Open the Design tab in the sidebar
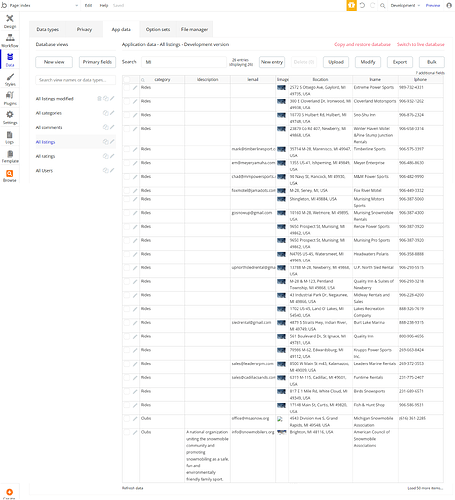Viewport: 455px width, 500px height. (10, 21)
